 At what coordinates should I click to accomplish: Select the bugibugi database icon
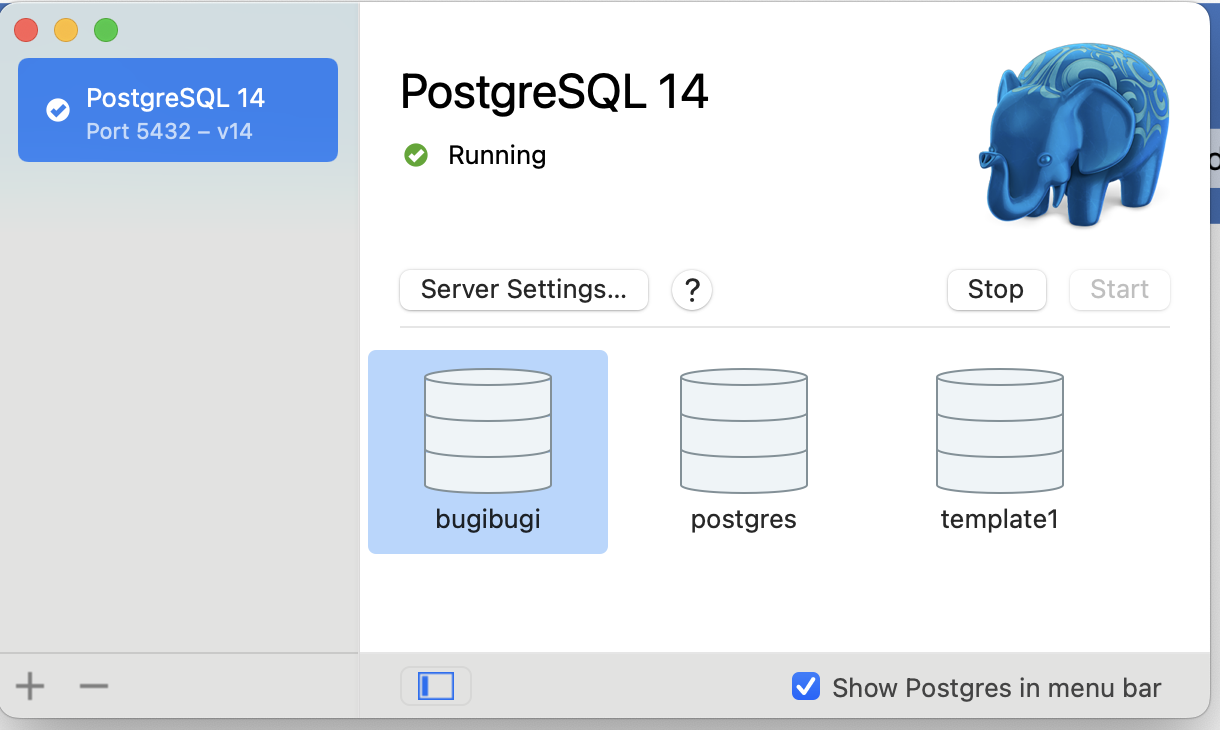click(488, 431)
